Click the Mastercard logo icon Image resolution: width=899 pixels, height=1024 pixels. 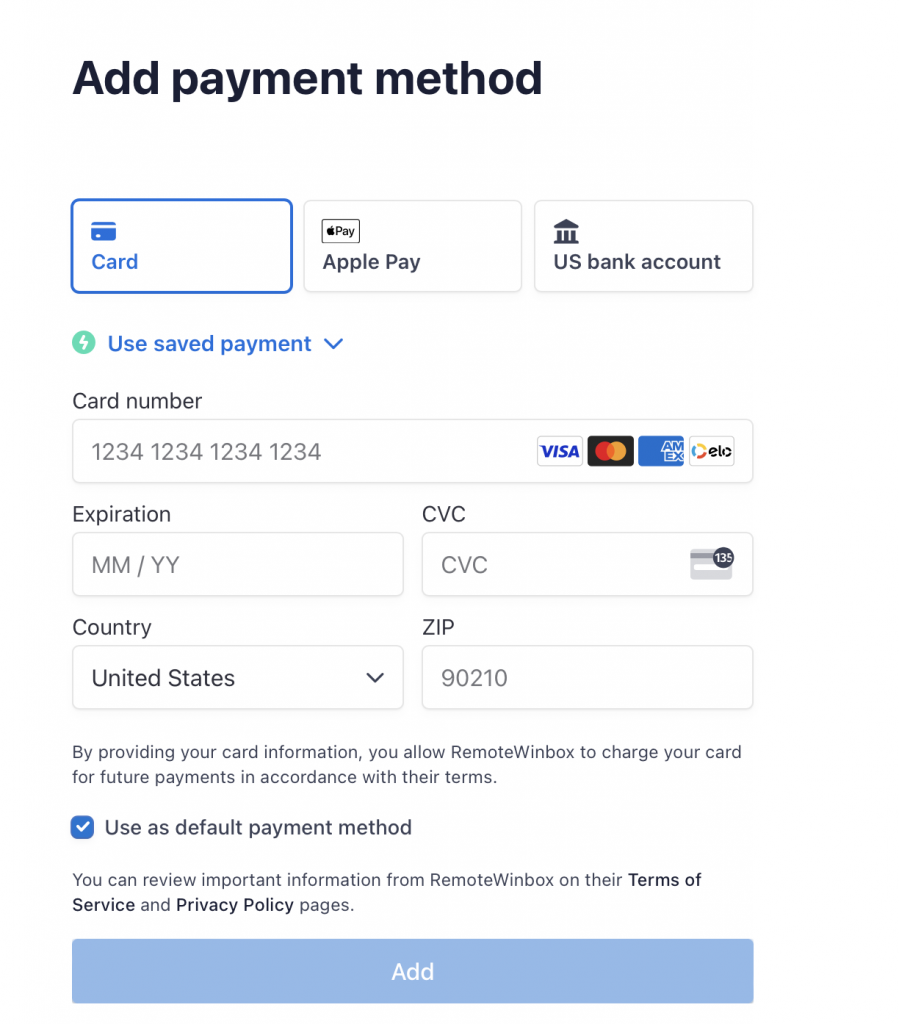tap(610, 451)
